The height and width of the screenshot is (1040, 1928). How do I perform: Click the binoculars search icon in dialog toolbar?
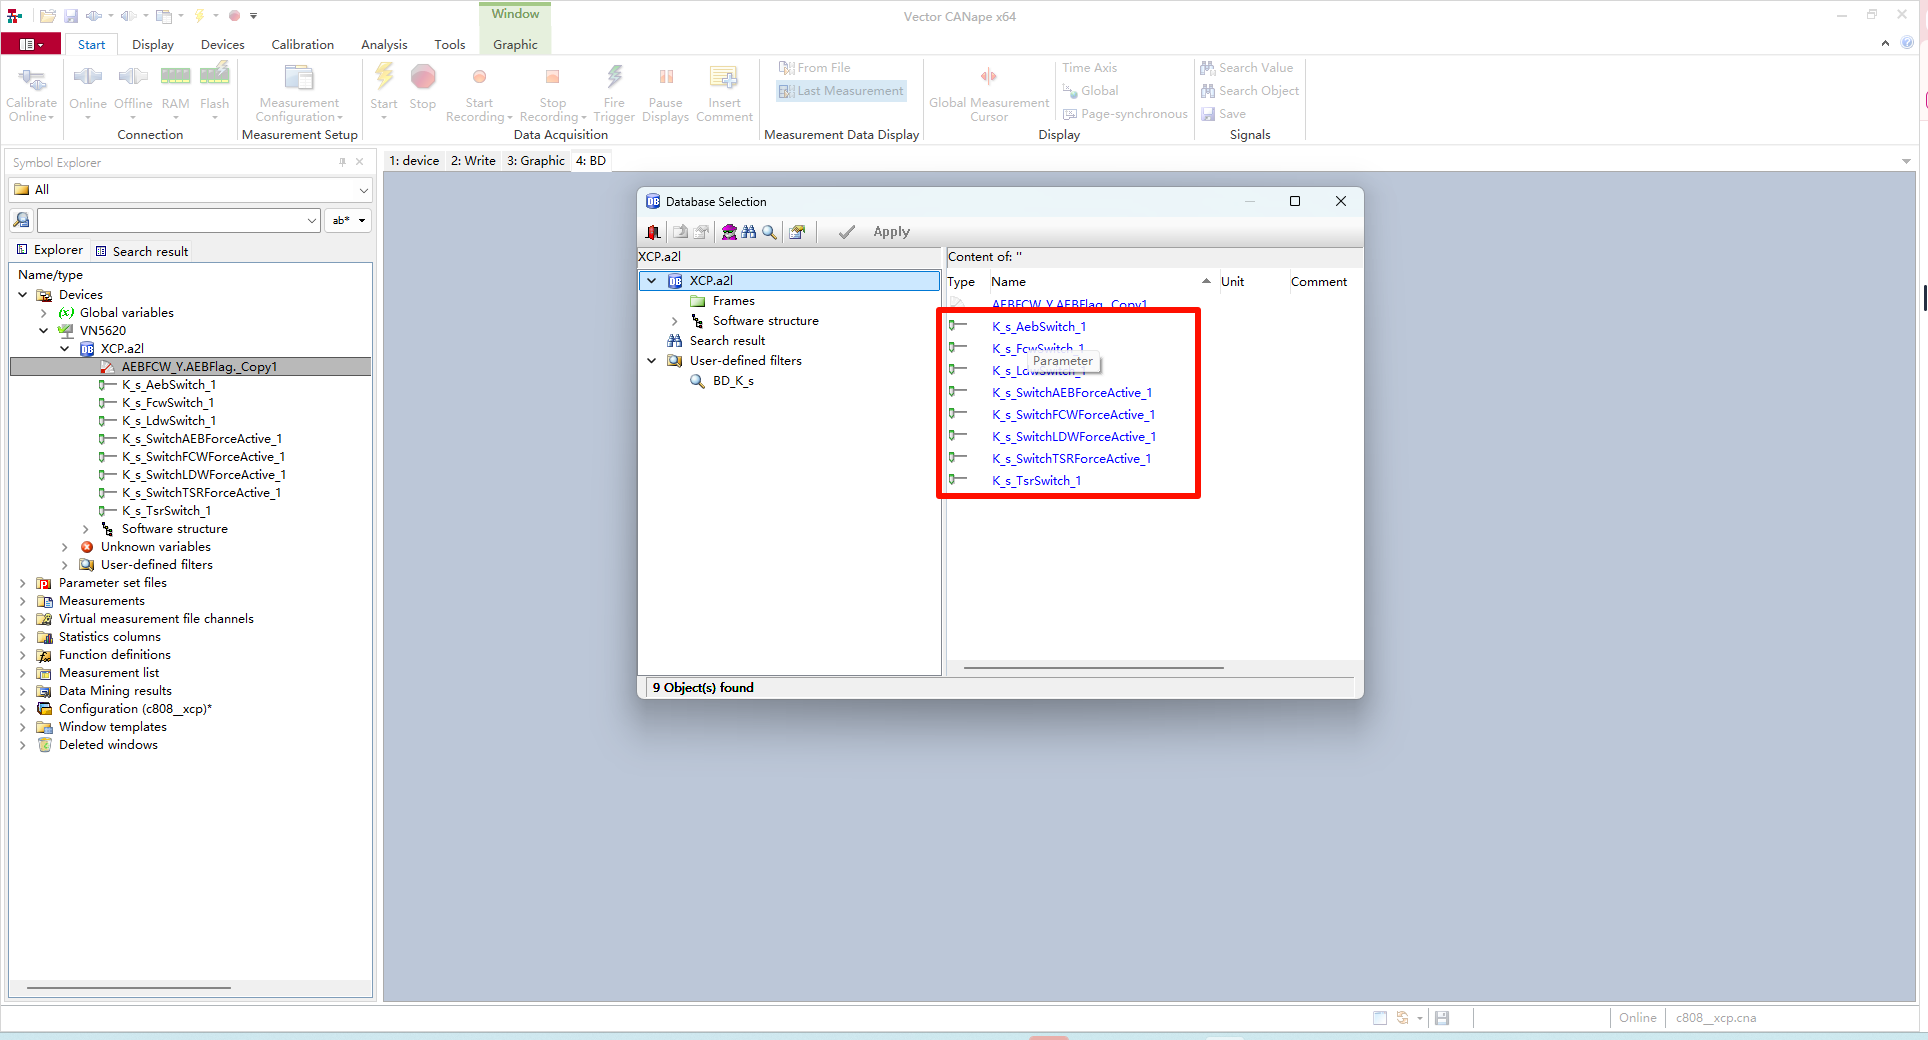(749, 232)
